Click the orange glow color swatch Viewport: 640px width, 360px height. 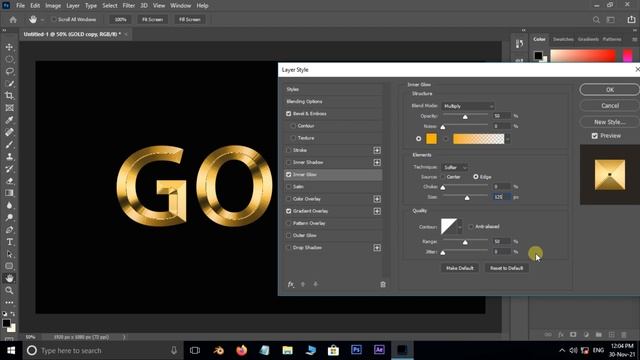(431, 139)
